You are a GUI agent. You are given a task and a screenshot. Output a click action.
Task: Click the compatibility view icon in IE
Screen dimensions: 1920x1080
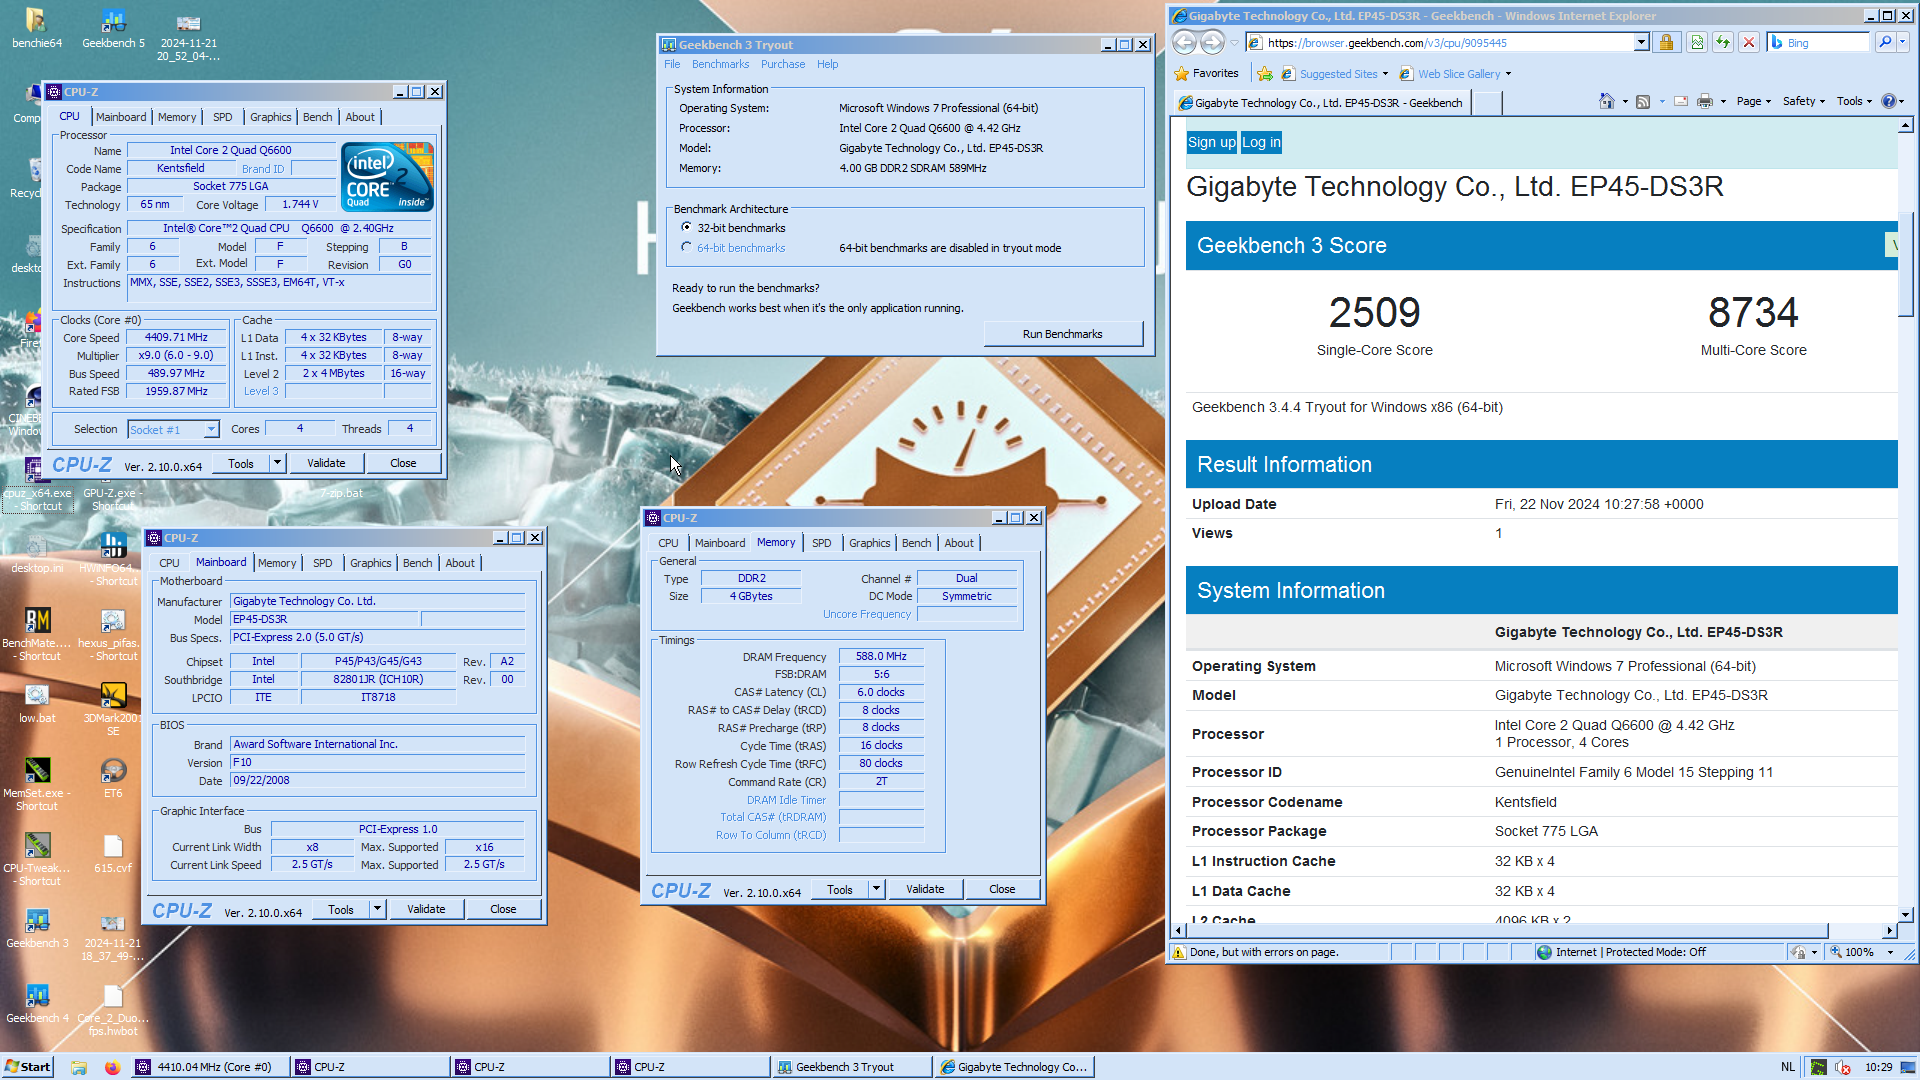[1696, 42]
